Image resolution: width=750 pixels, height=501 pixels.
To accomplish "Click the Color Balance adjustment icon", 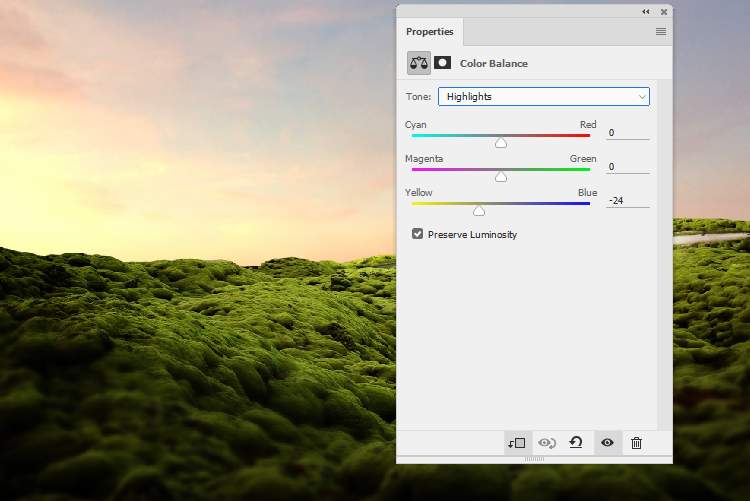I will click(x=418, y=63).
